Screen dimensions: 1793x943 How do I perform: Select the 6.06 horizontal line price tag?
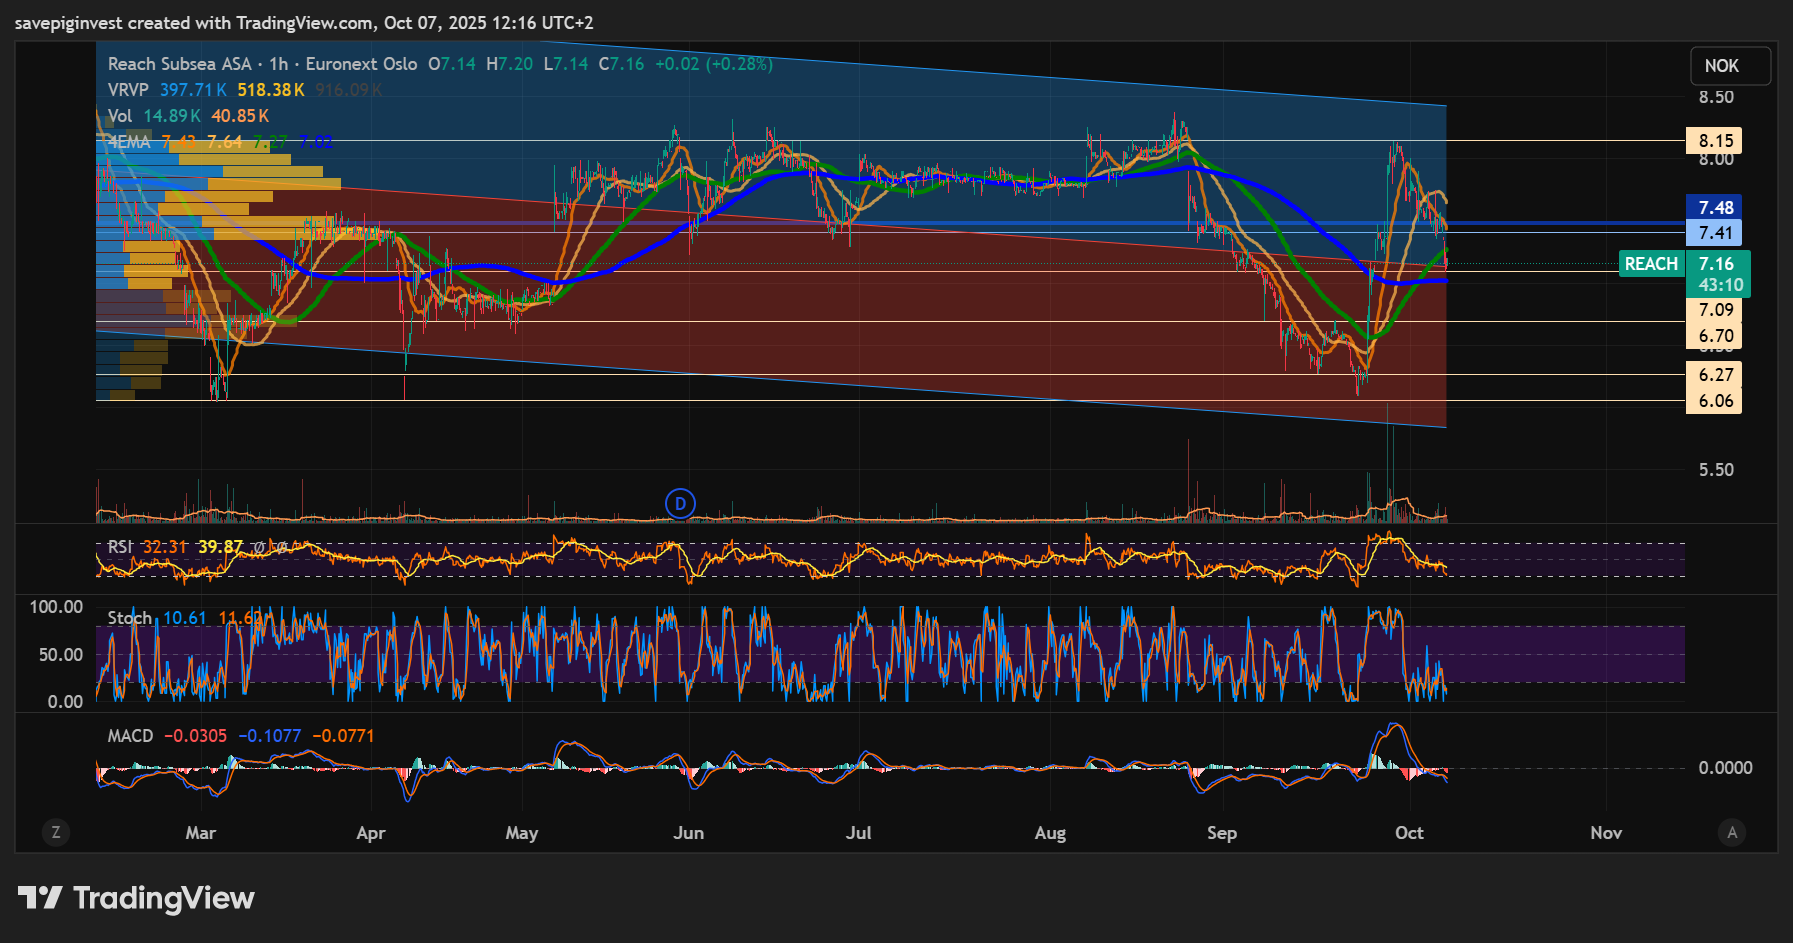[1715, 401]
